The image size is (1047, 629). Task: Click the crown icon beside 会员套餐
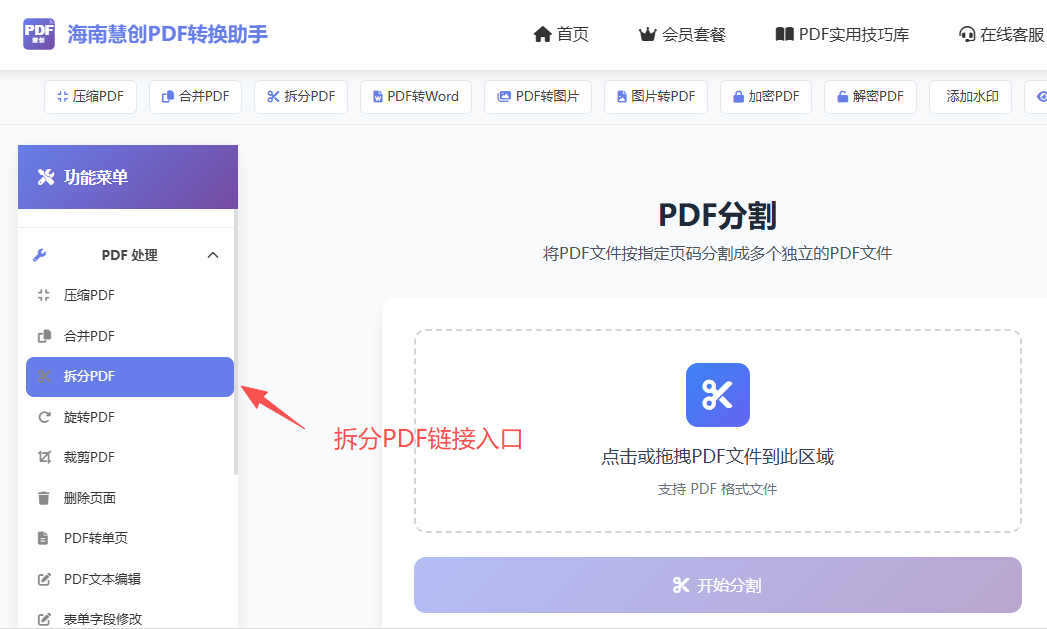pos(647,34)
